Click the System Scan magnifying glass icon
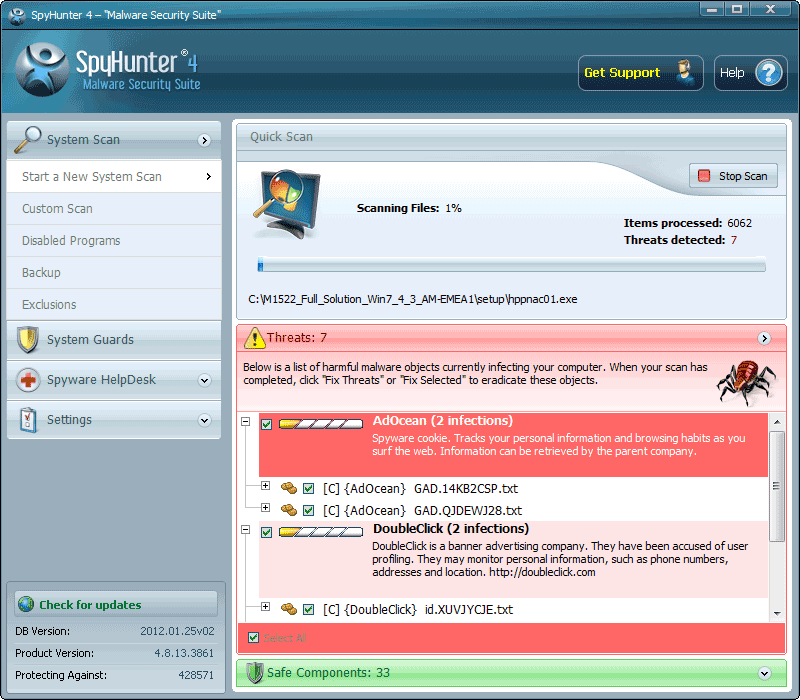The width and height of the screenshot is (800, 700). pyautogui.click(x=28, y=139)
